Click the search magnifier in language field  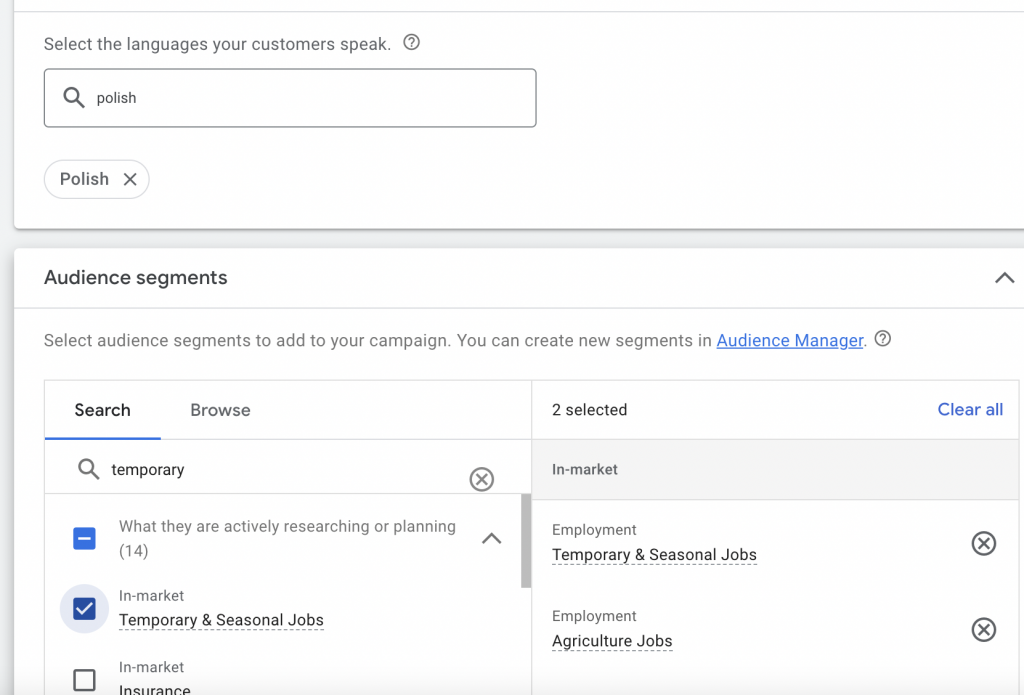click(x=74, y=98)
